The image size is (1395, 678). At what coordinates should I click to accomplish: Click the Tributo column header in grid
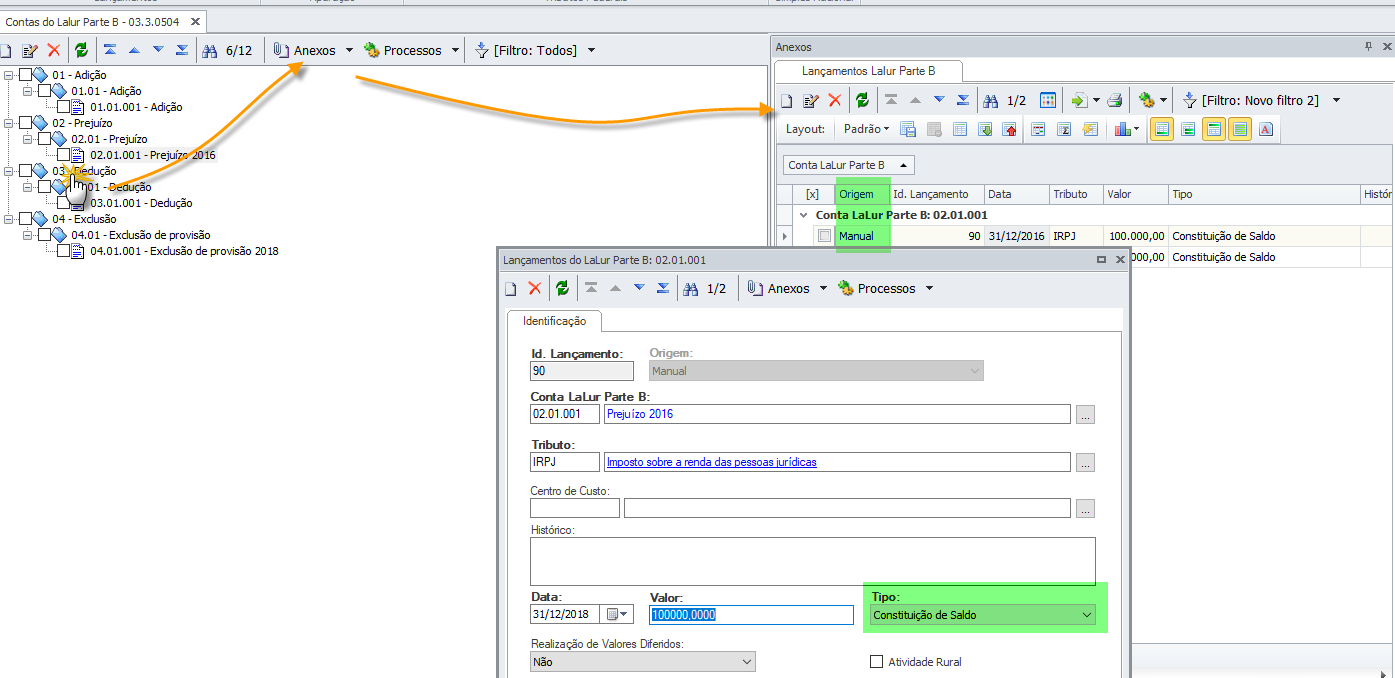point(1075,194)
